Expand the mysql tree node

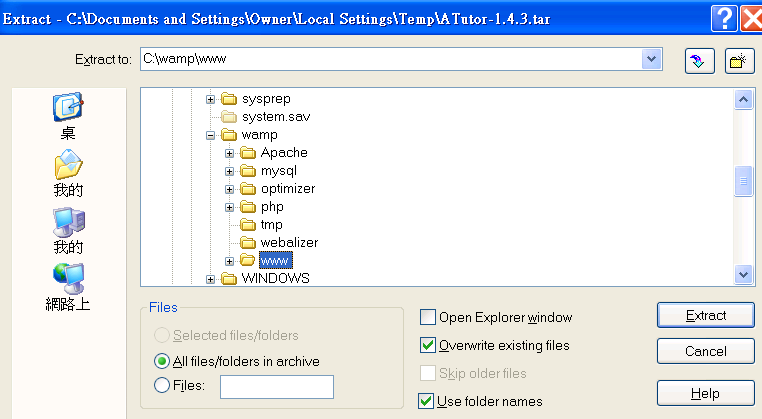(x=229, y=172)
